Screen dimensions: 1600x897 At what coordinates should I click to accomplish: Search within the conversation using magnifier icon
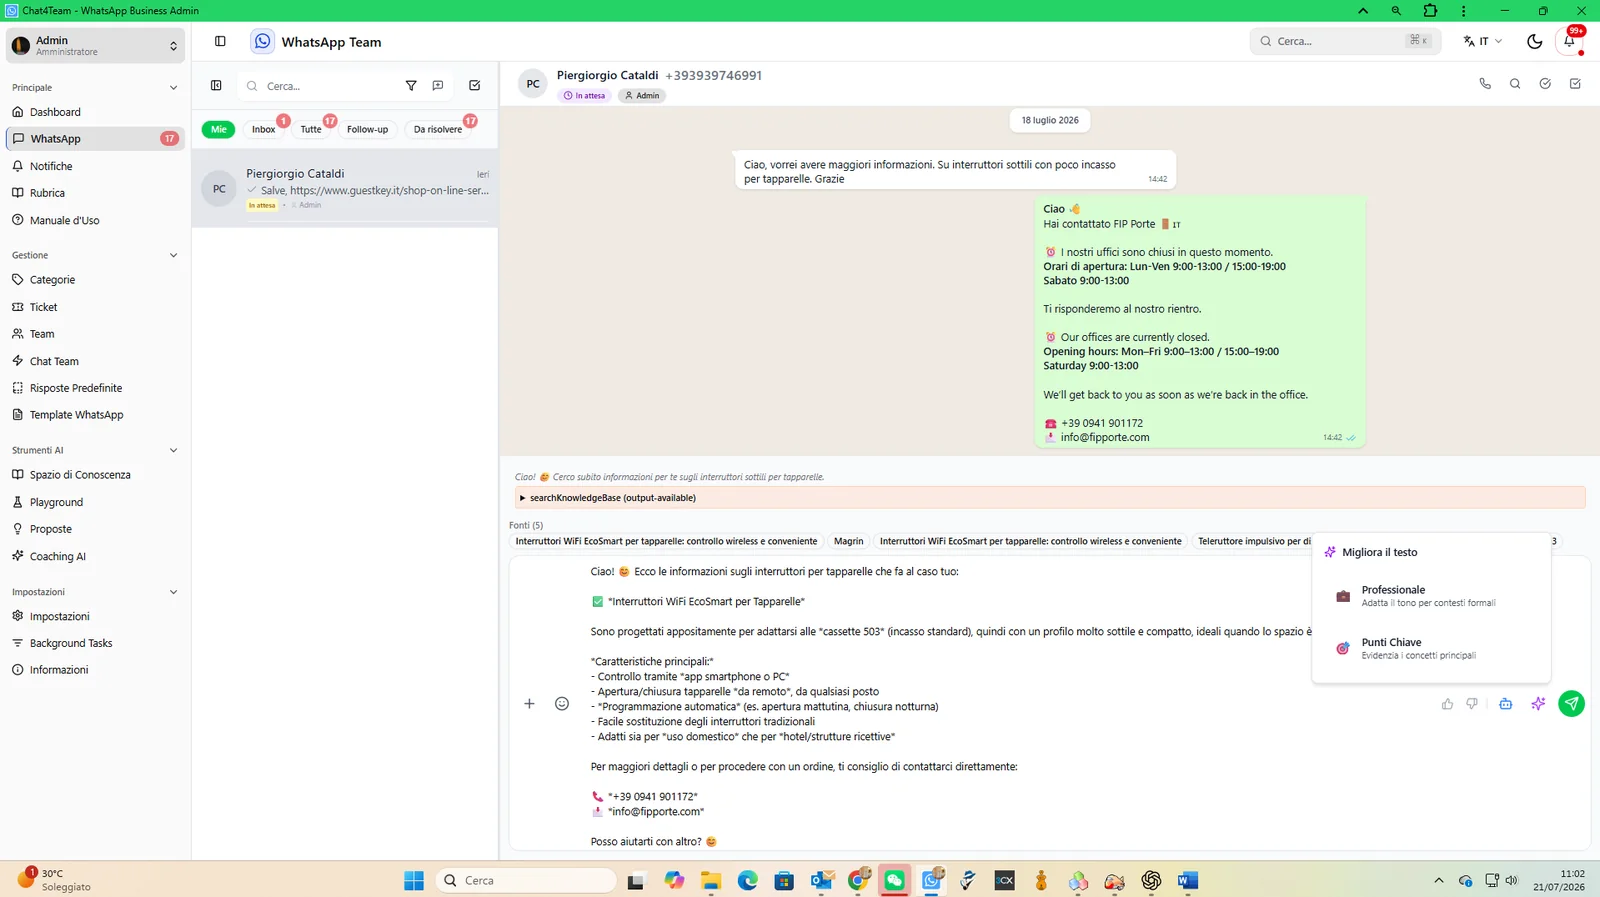(1515, 84)
